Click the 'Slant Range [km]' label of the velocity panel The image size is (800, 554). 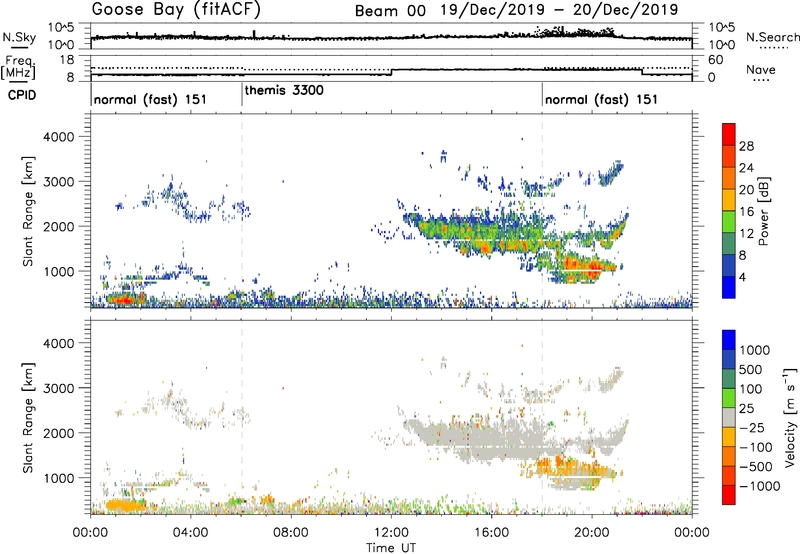click(x=28, y=418)
